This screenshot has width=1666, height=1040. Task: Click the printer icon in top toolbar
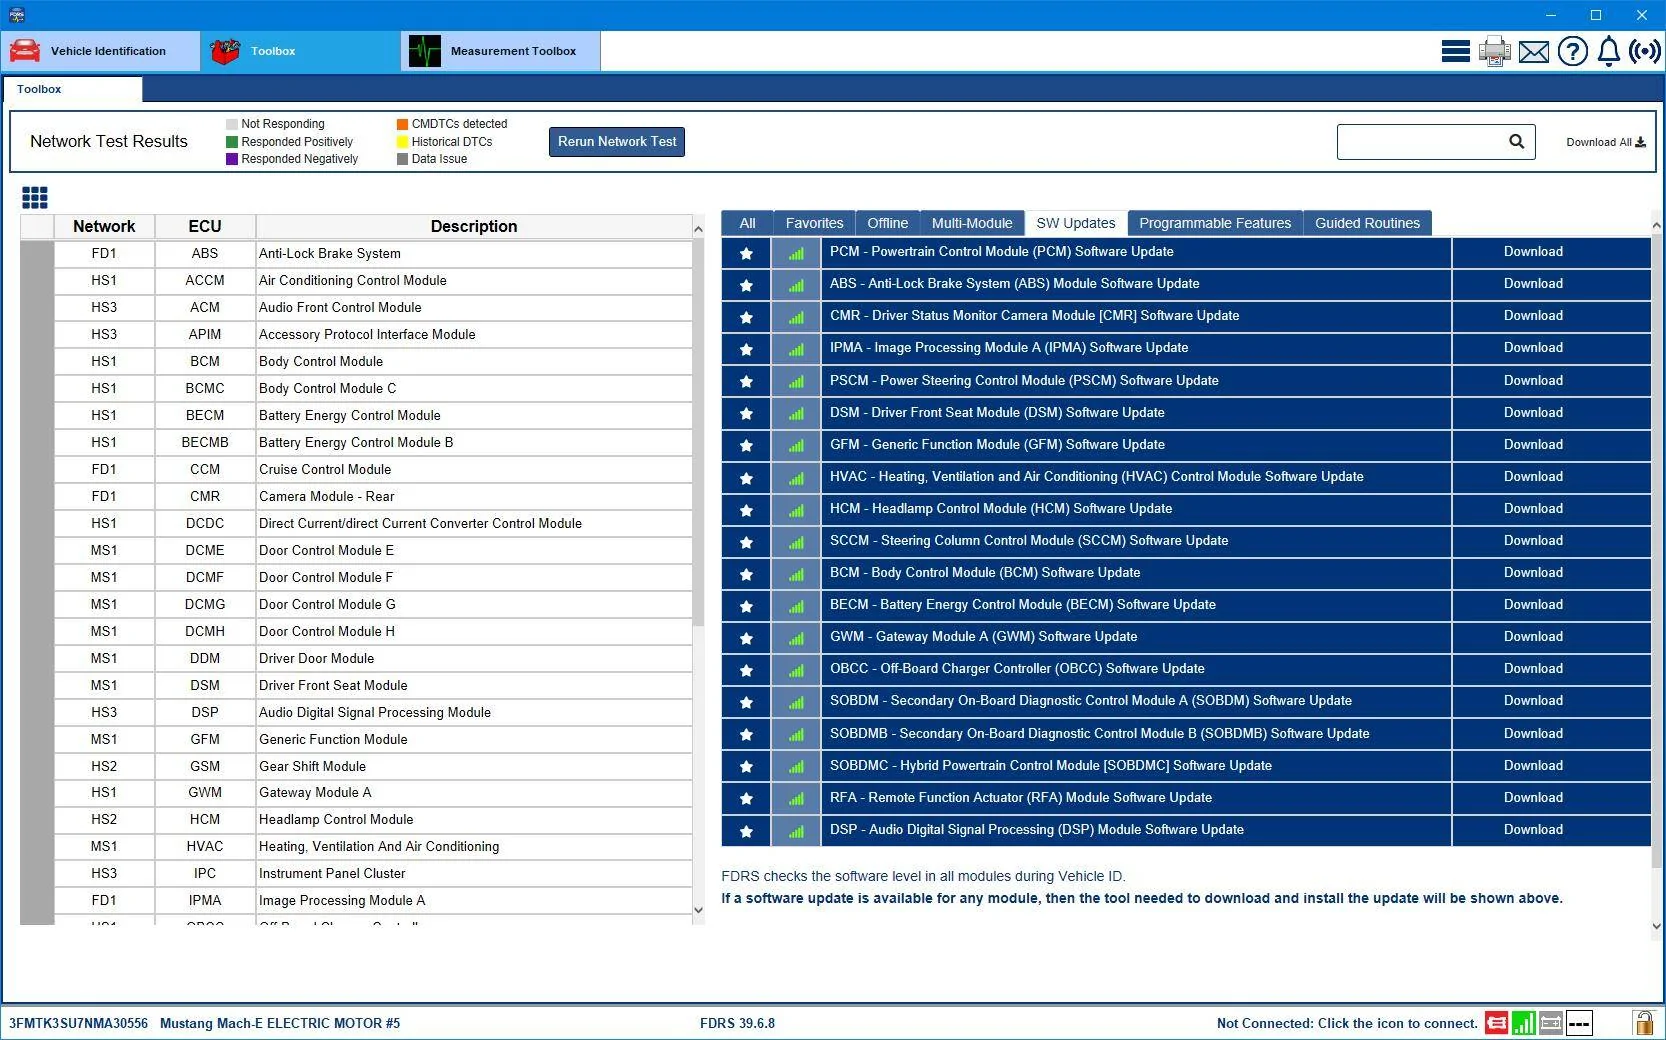point(1494,51)
